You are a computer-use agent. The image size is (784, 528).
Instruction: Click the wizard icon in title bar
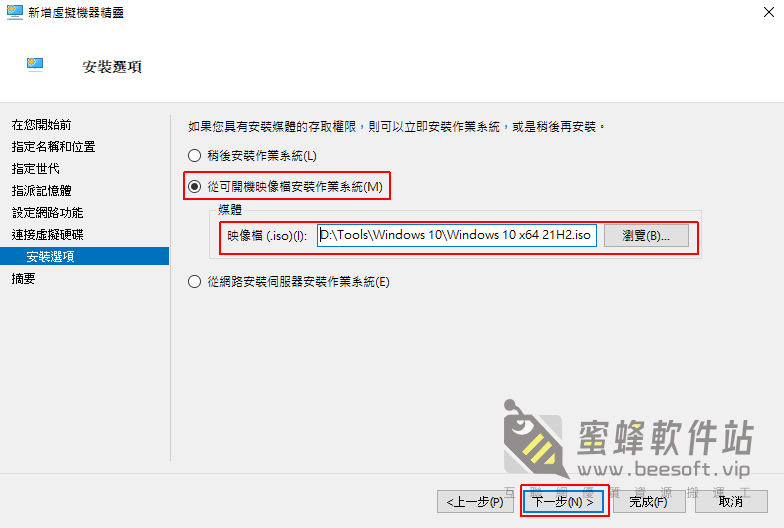(14, 12)
